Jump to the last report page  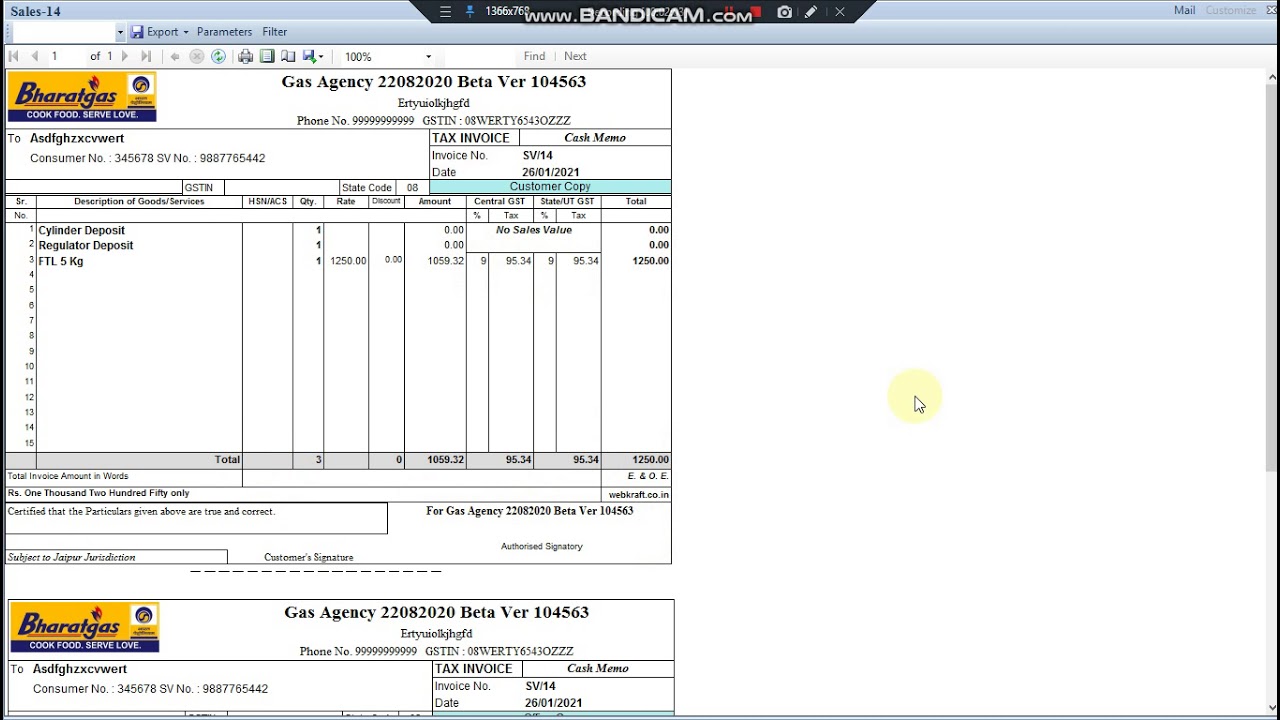(x=146, y=57)
